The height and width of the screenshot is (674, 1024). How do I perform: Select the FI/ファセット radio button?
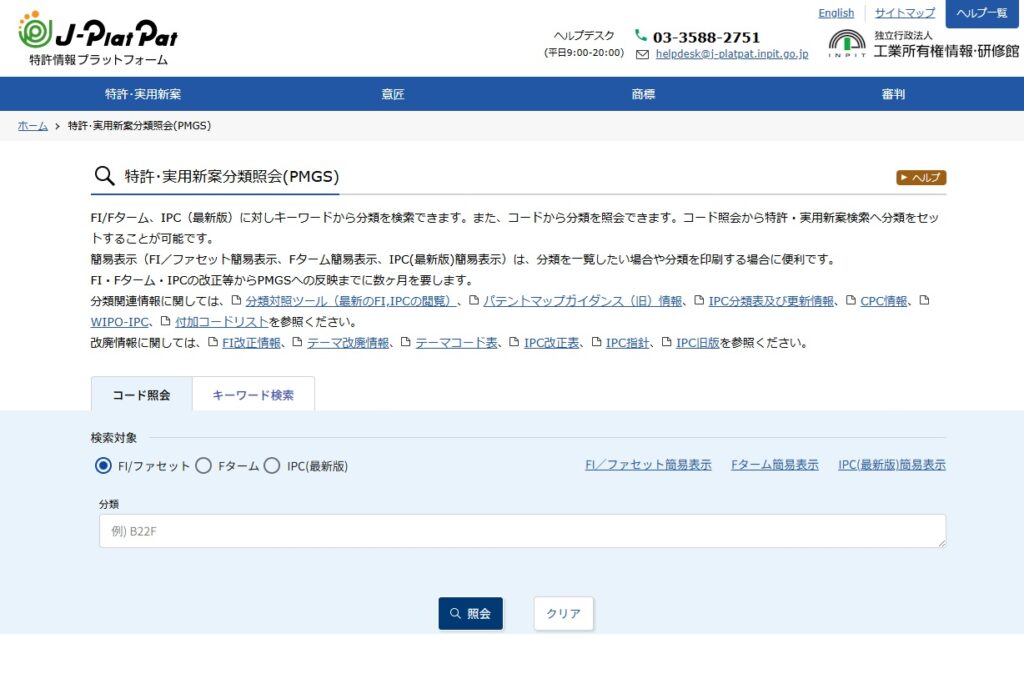(x=103, y=466)
